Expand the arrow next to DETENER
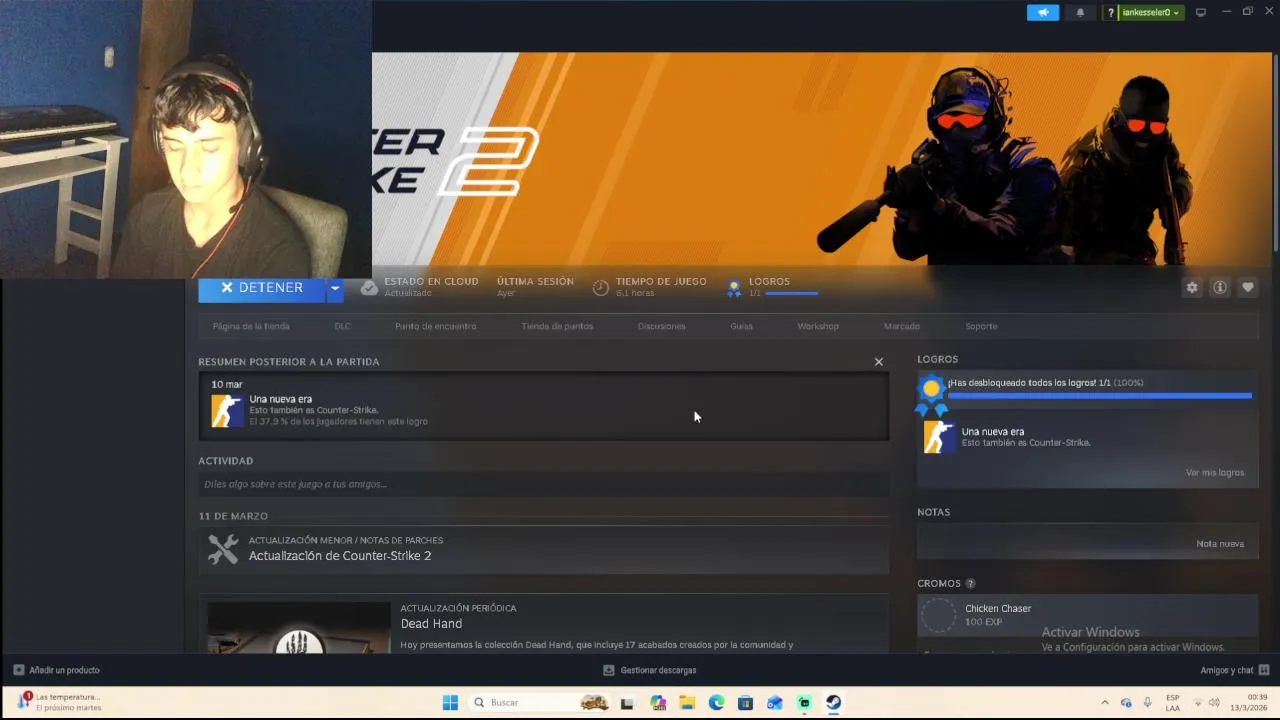 pyautogui.click(x=335, y=288)
